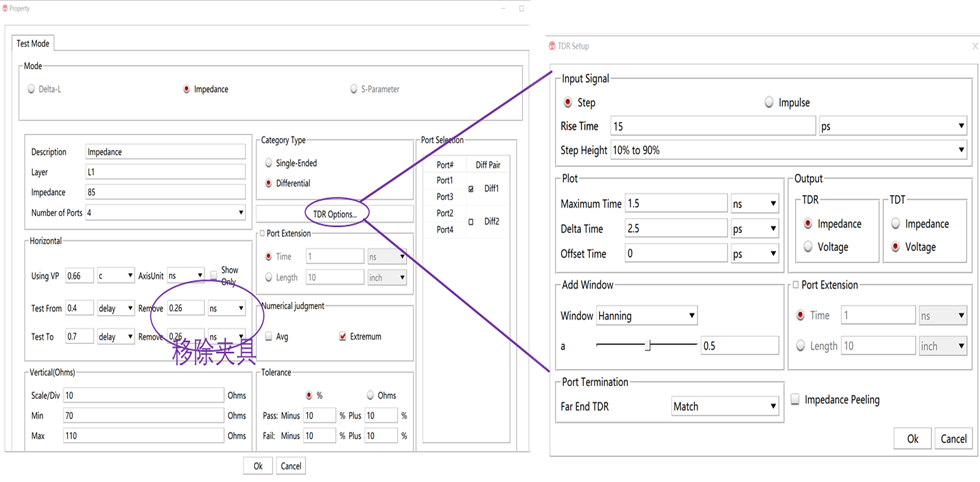Choose Differential category type
Viewport: 980px width, 482px height.
pos(269,183)
